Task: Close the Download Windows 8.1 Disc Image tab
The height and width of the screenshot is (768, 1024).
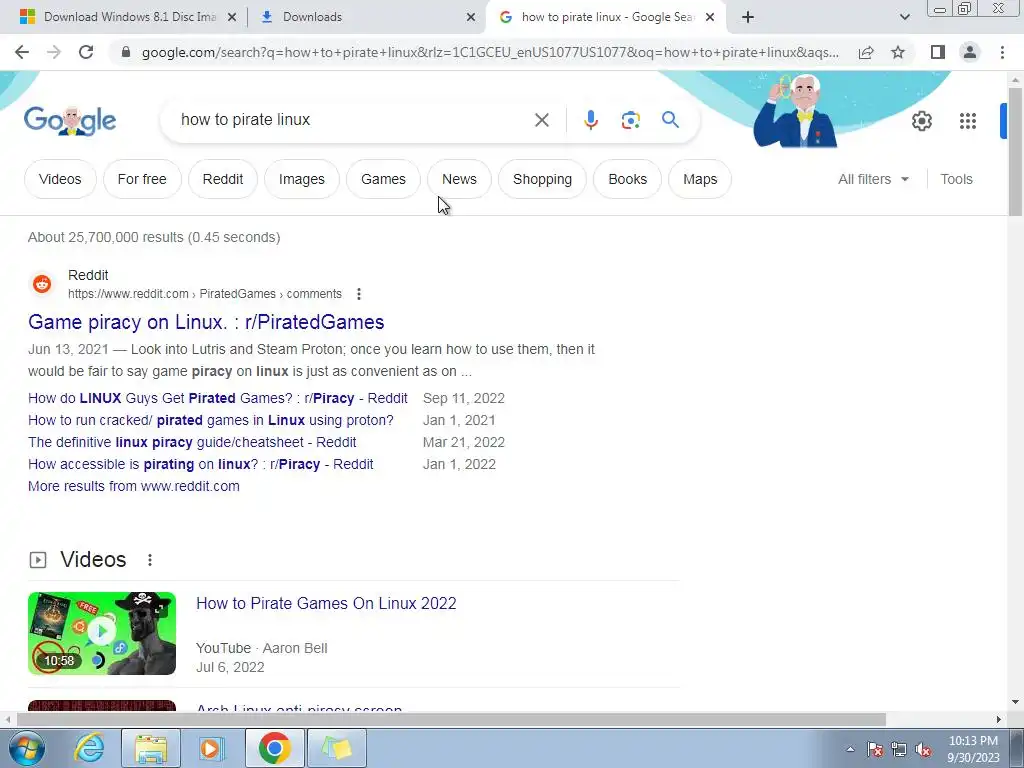Action: pyautogui.click(x=231, y=18)
